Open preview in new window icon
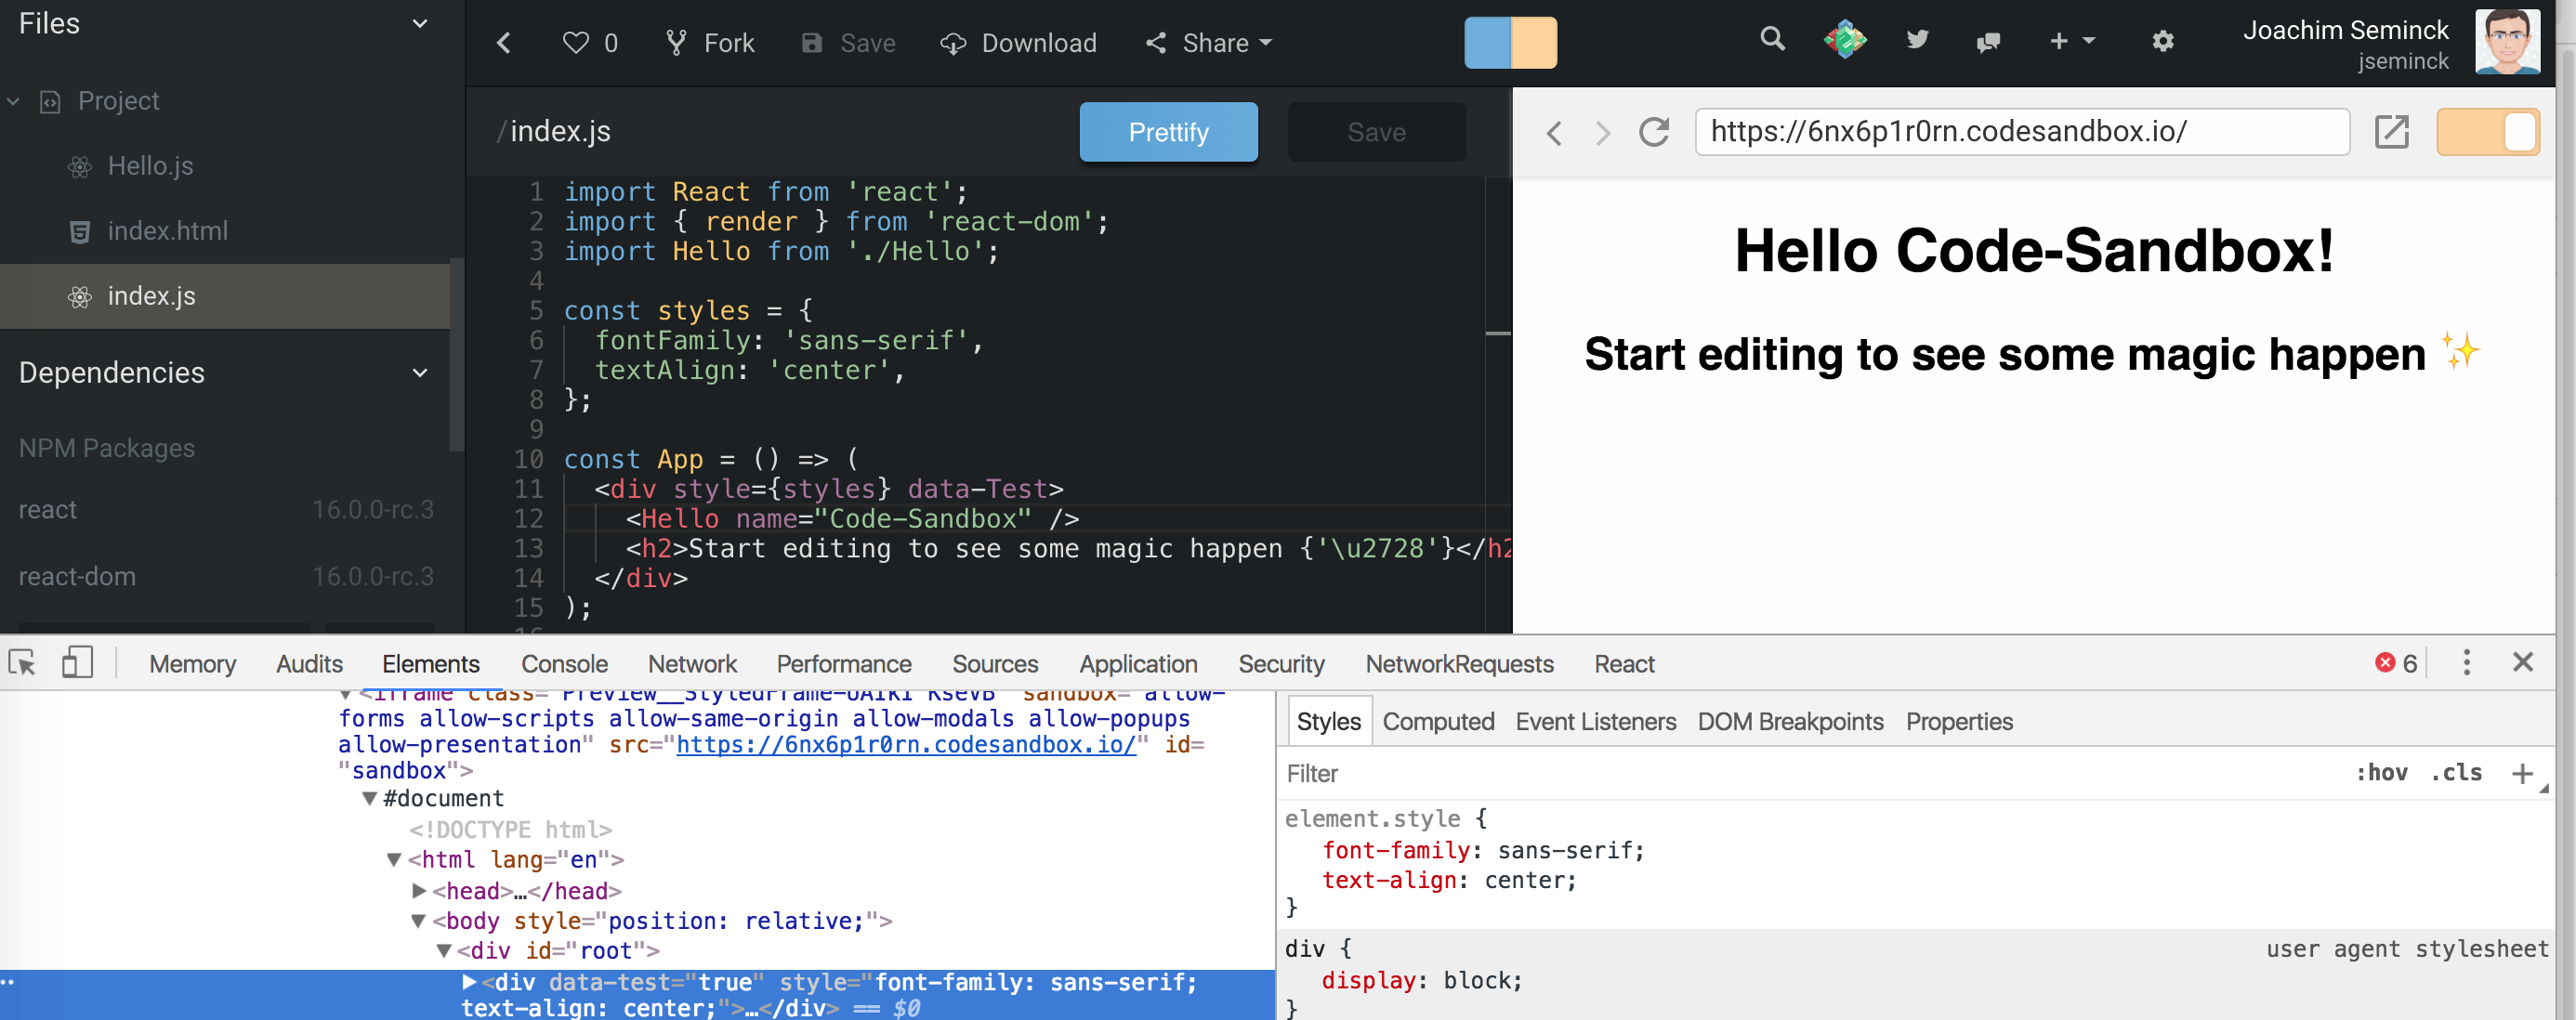Screen dimensions: 2576x1020 [x=2391, y=132]
